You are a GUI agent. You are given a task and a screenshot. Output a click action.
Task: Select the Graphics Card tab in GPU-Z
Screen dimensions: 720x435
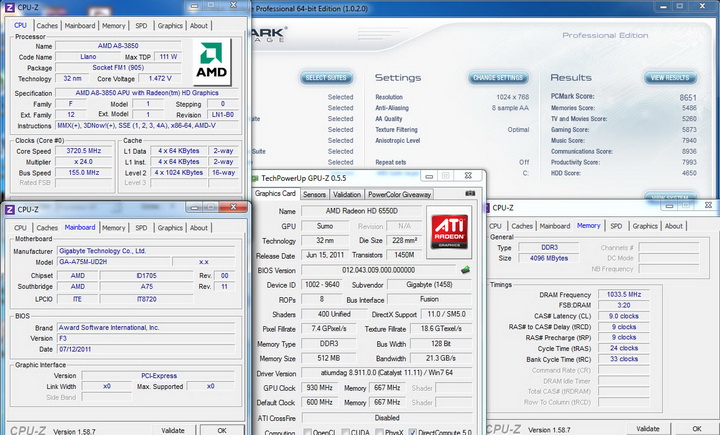(275, 193)
